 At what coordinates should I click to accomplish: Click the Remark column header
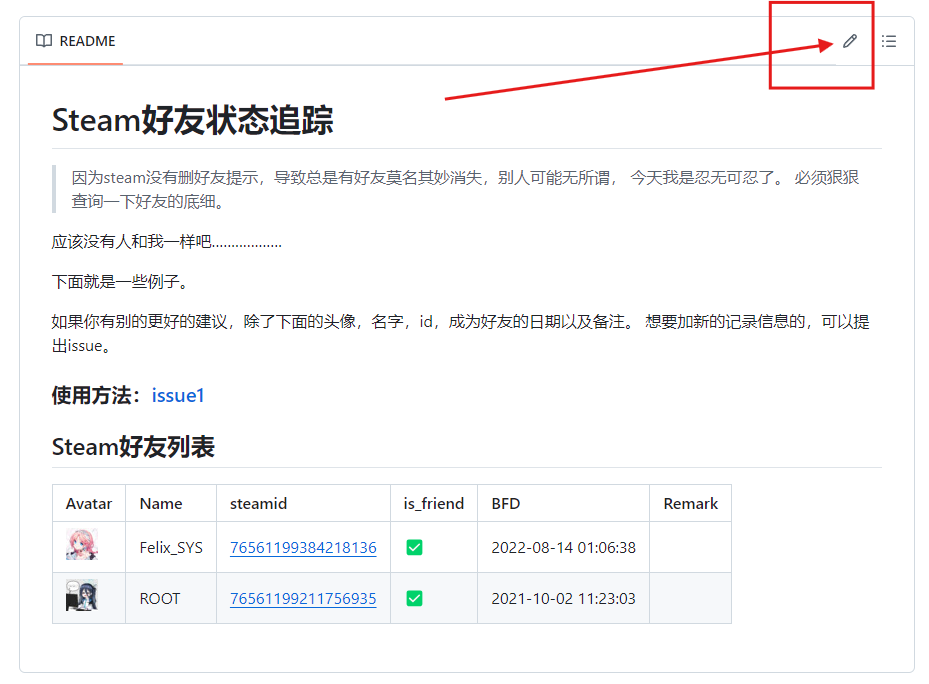[x=690, y=504]
